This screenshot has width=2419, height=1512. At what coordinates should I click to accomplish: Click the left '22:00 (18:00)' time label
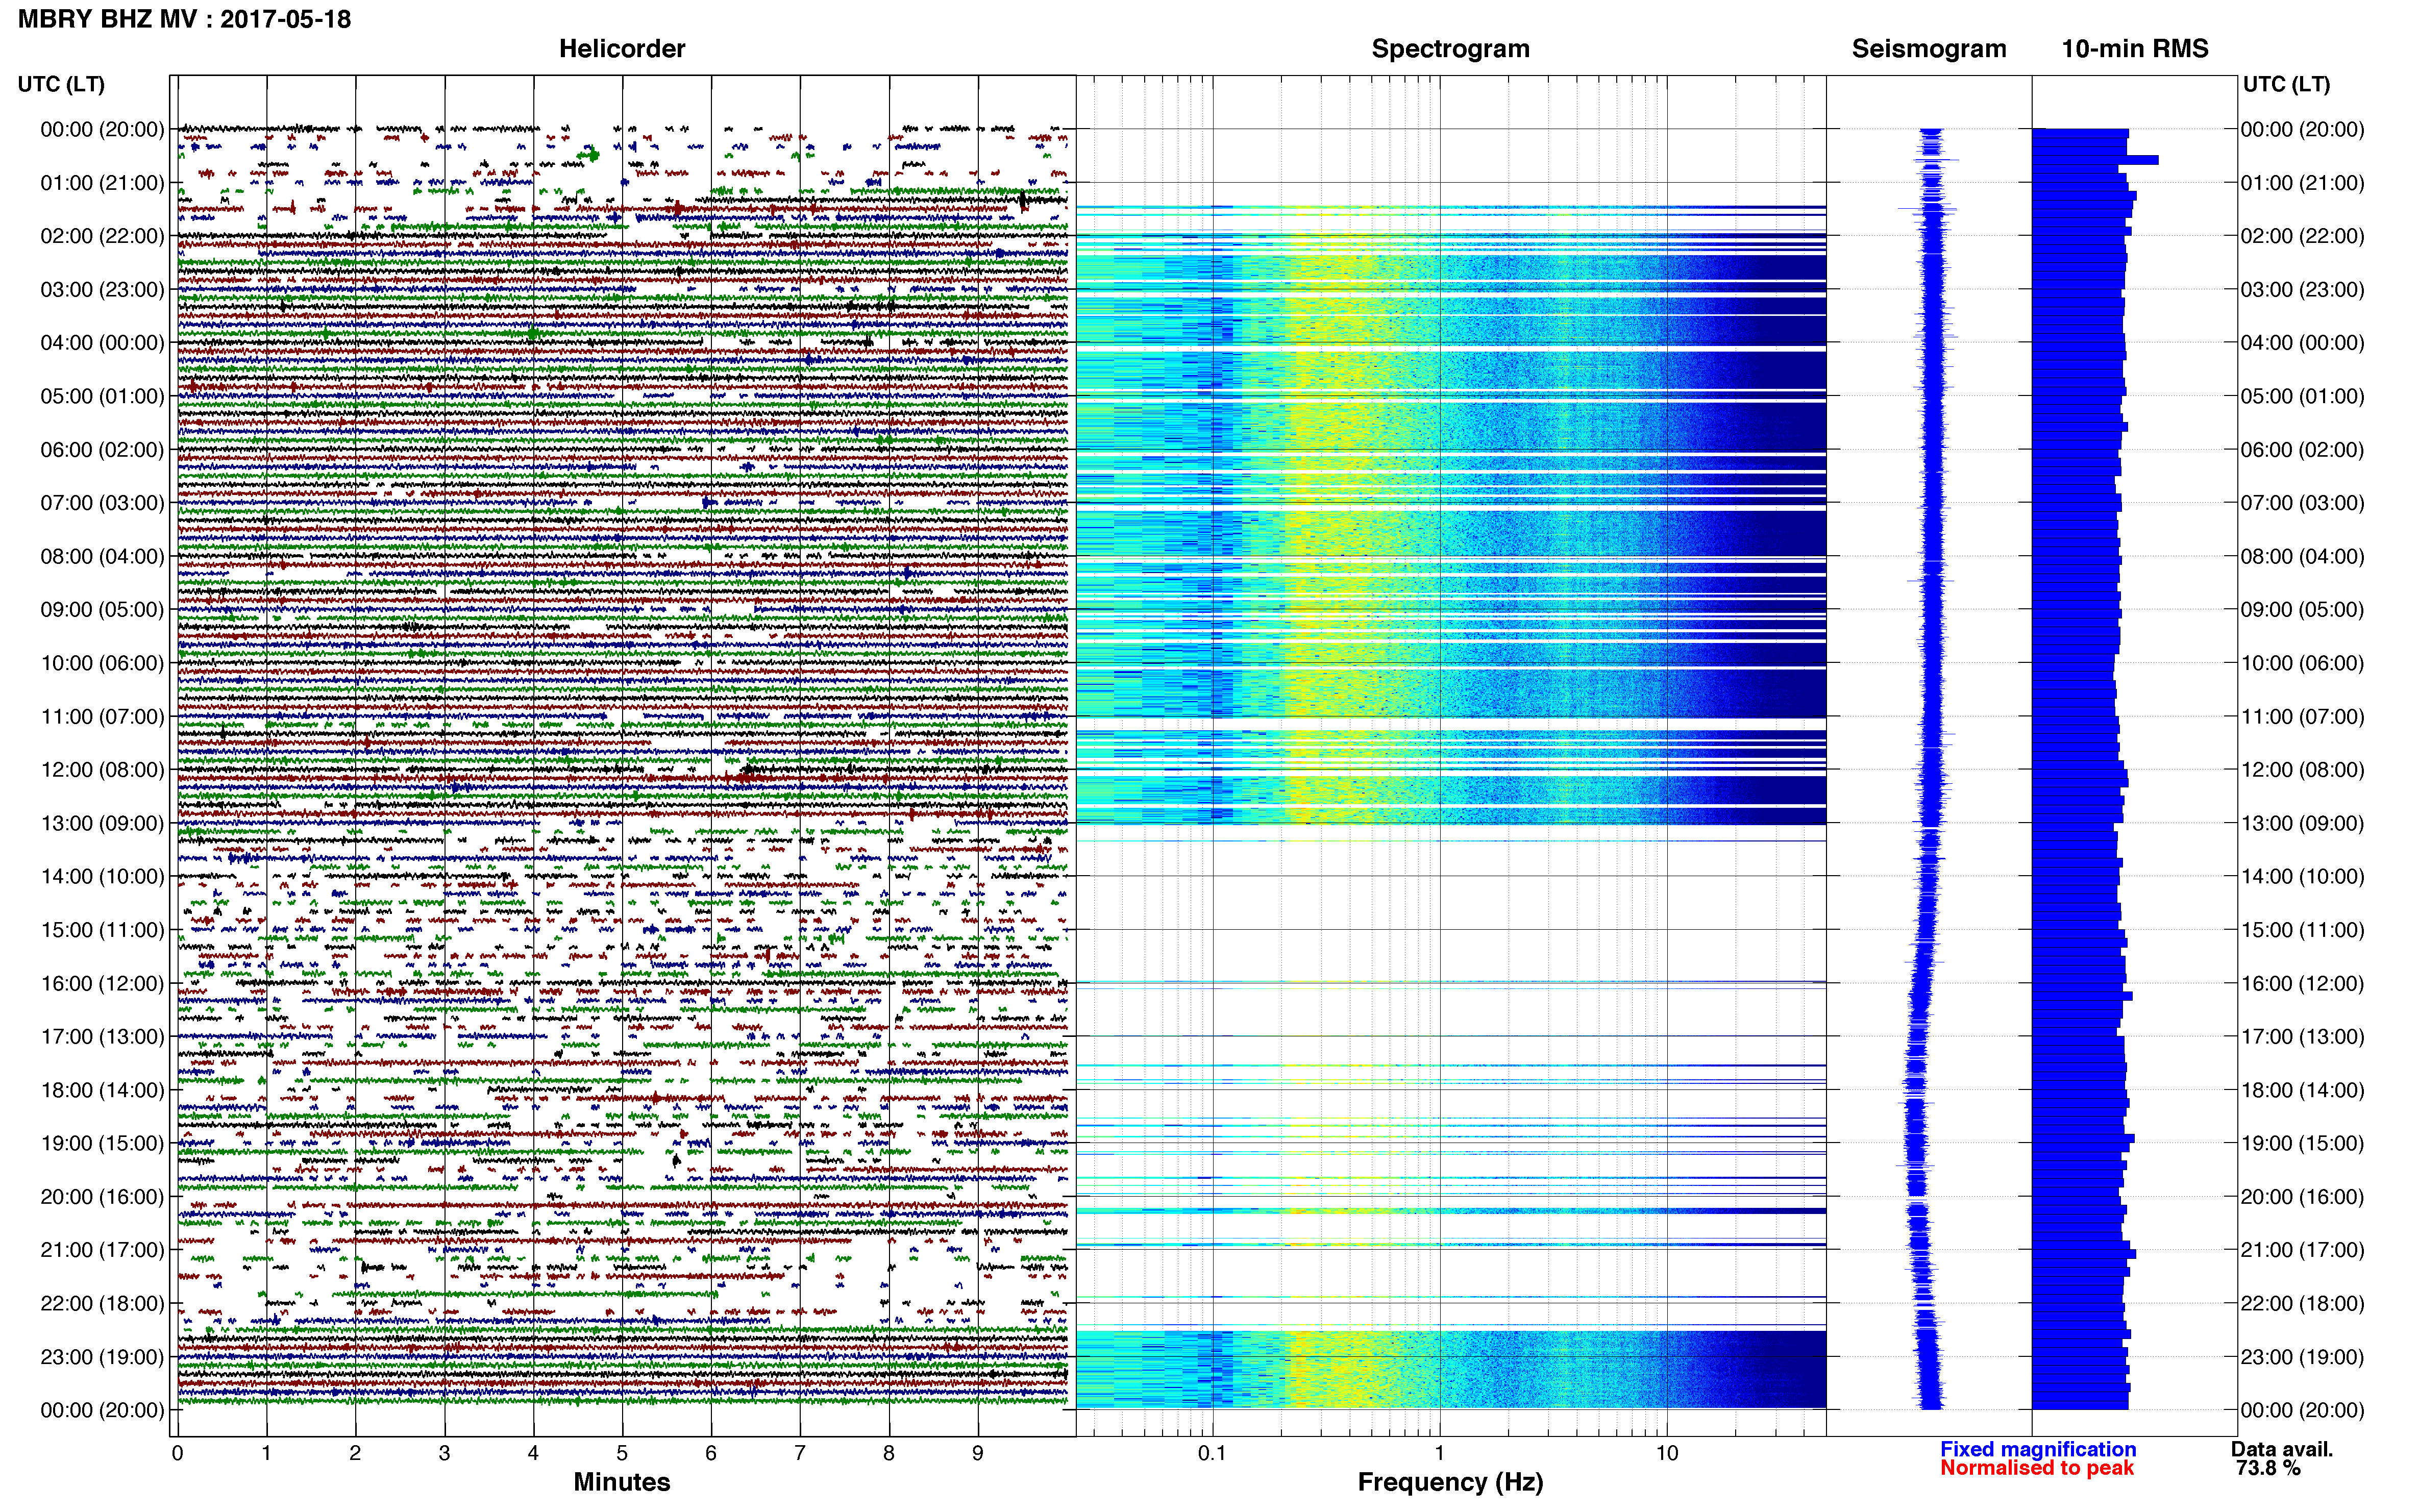click(102, 1304)
